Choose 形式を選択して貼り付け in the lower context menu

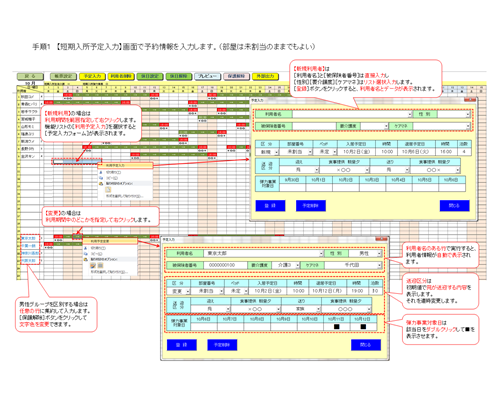pyautogui.click(x=110, y=272)
